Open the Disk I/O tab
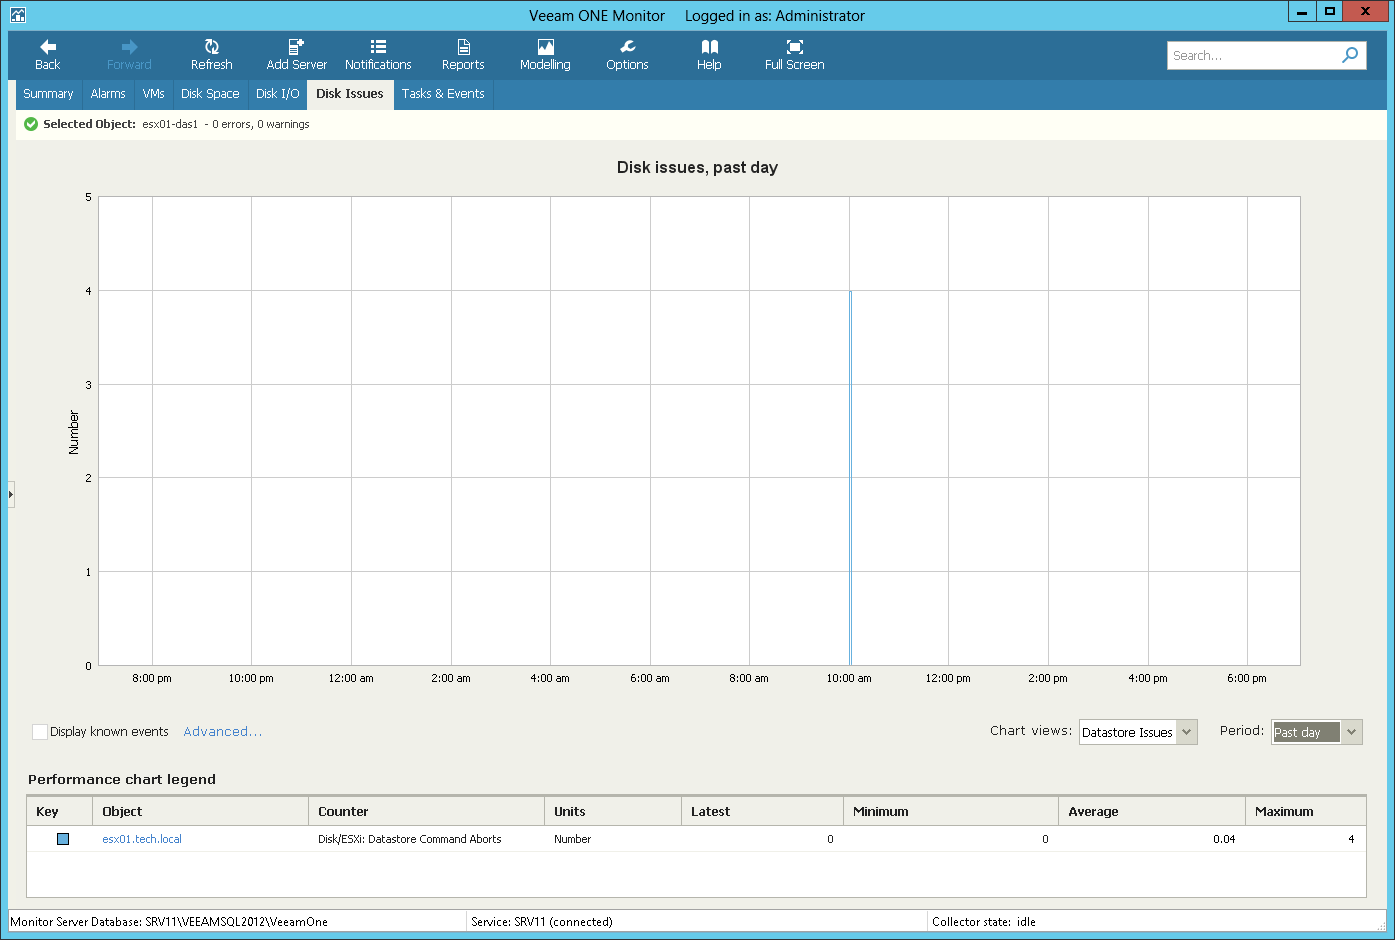The width and height of the screenshot is (1395, 940). pos(277,94)
